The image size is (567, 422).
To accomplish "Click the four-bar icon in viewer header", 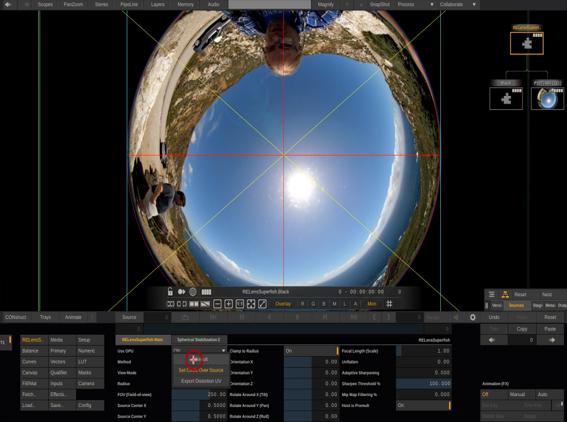I will (206, 292).
